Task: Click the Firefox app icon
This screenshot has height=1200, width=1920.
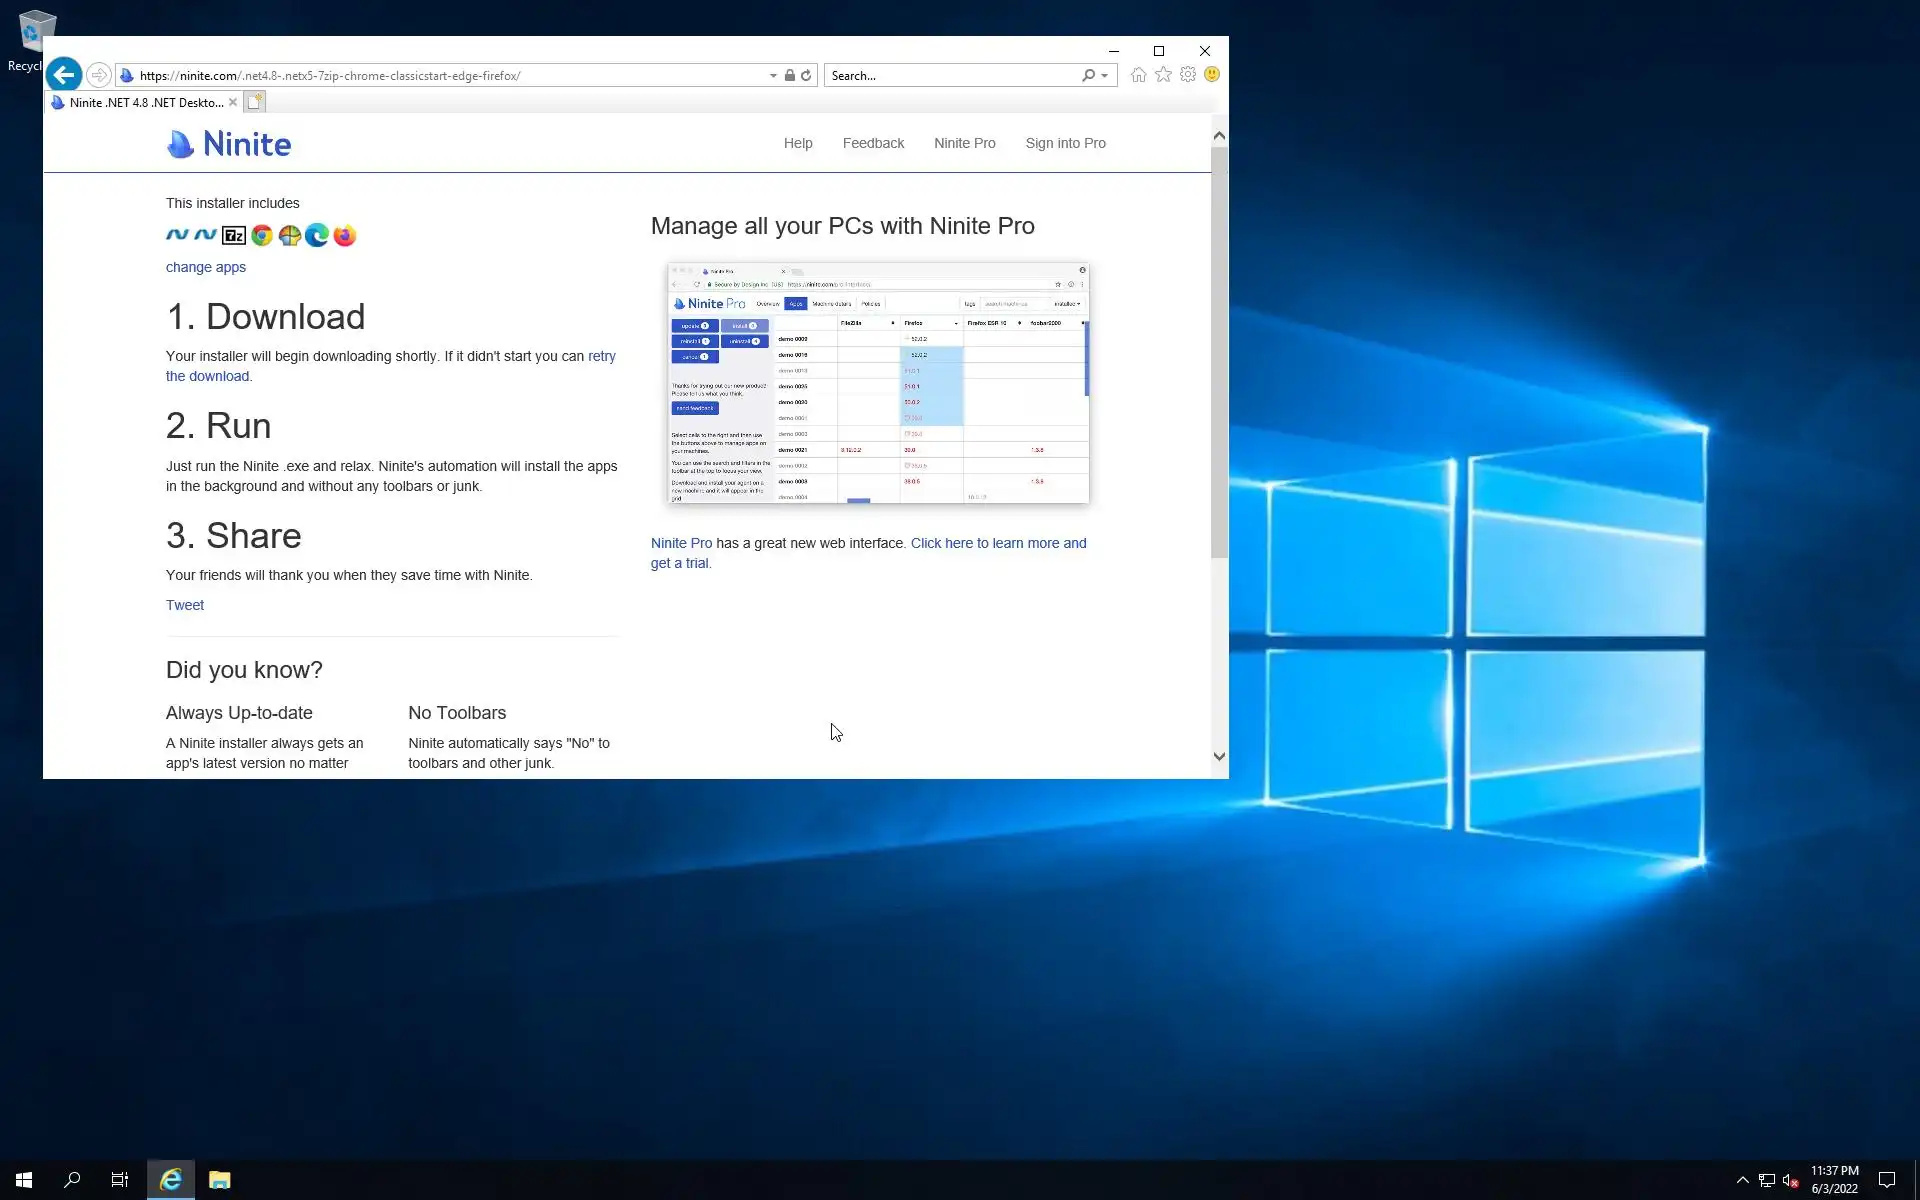Action: click(x=345, y=235)
